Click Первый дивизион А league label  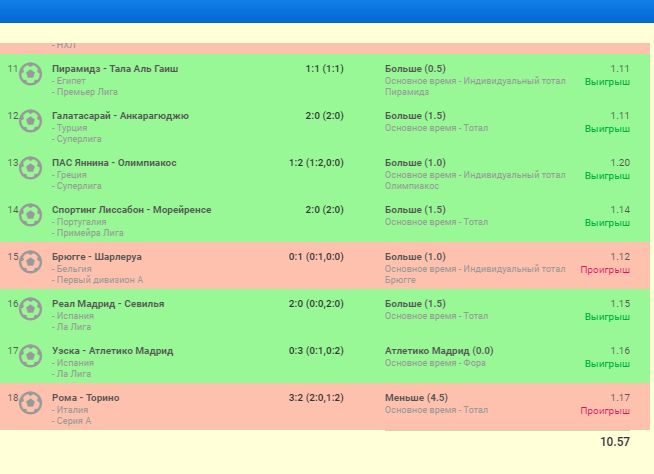(x=100, y=280)
